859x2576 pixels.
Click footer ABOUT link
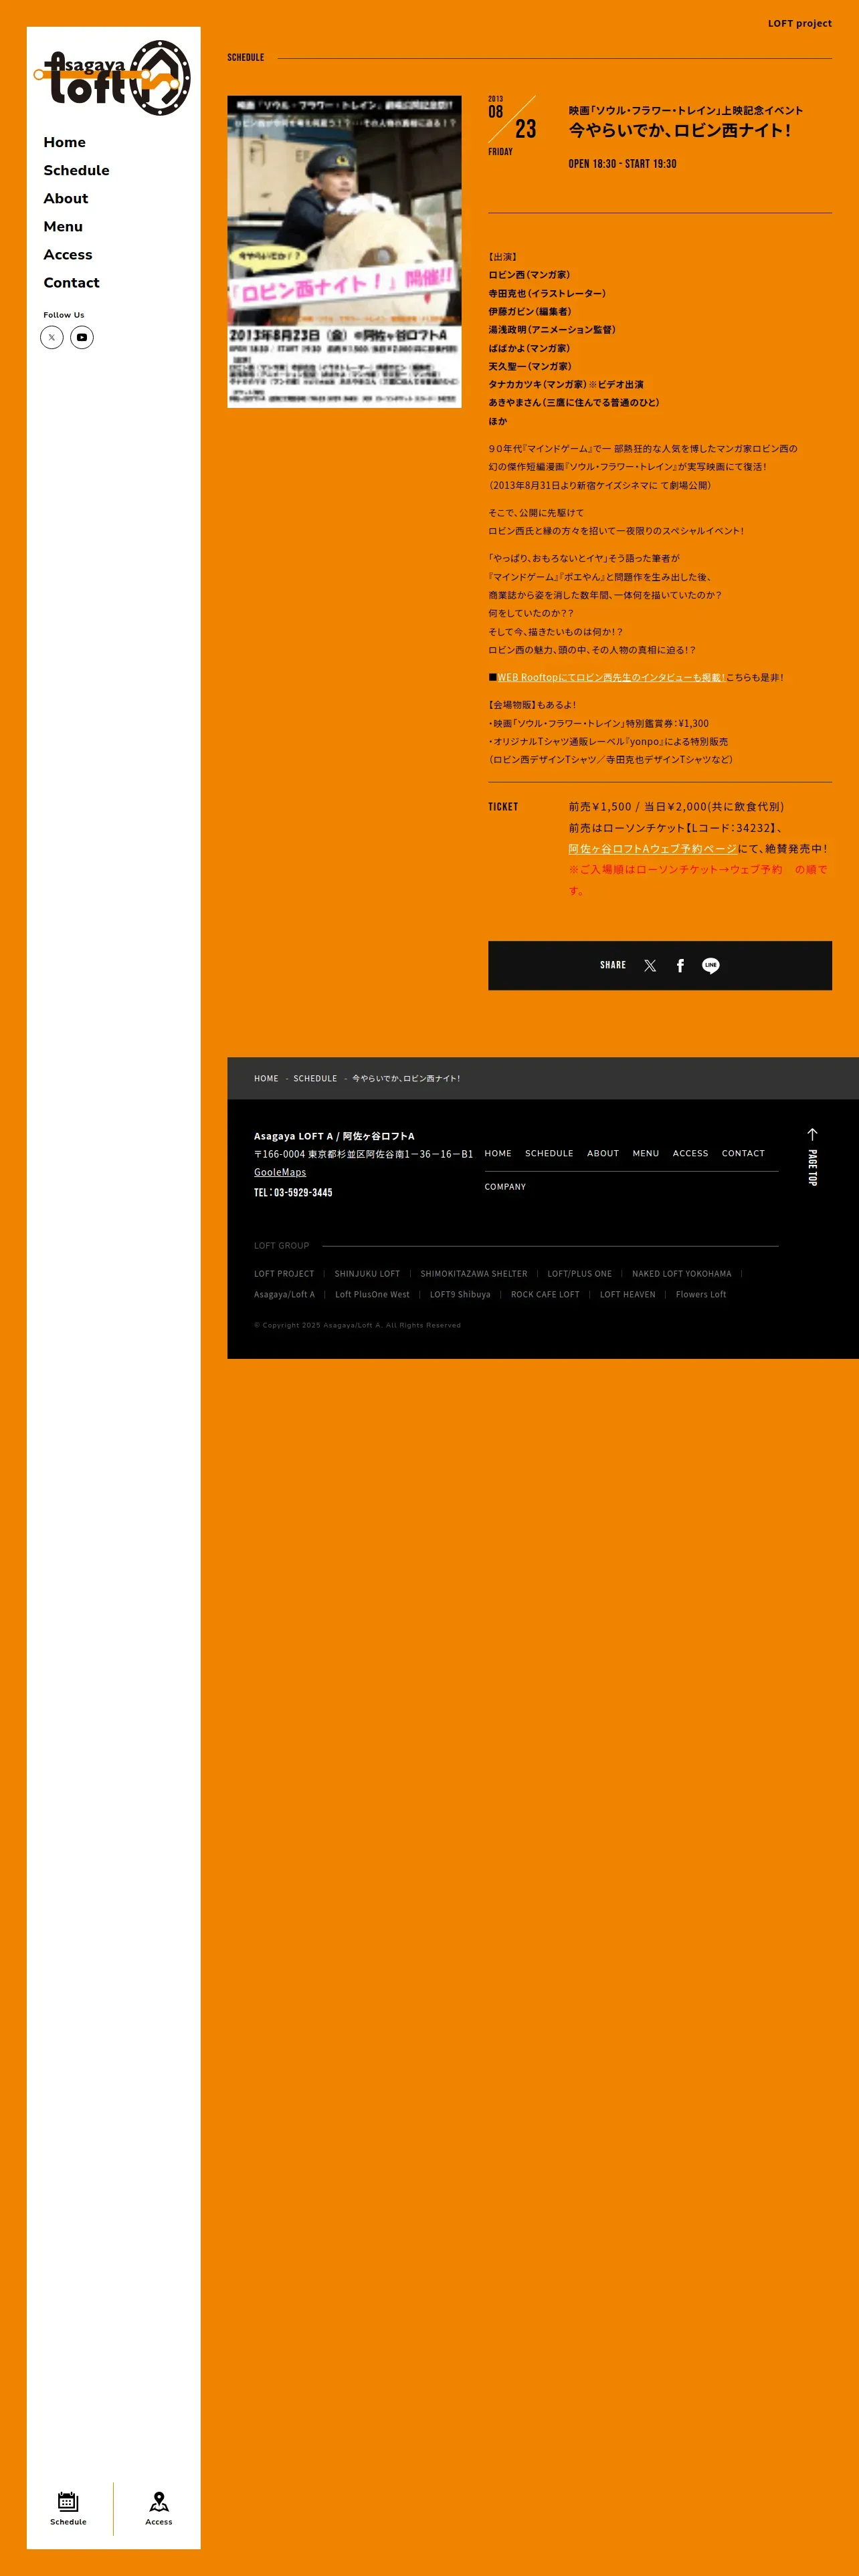(x=603, y=1153)
